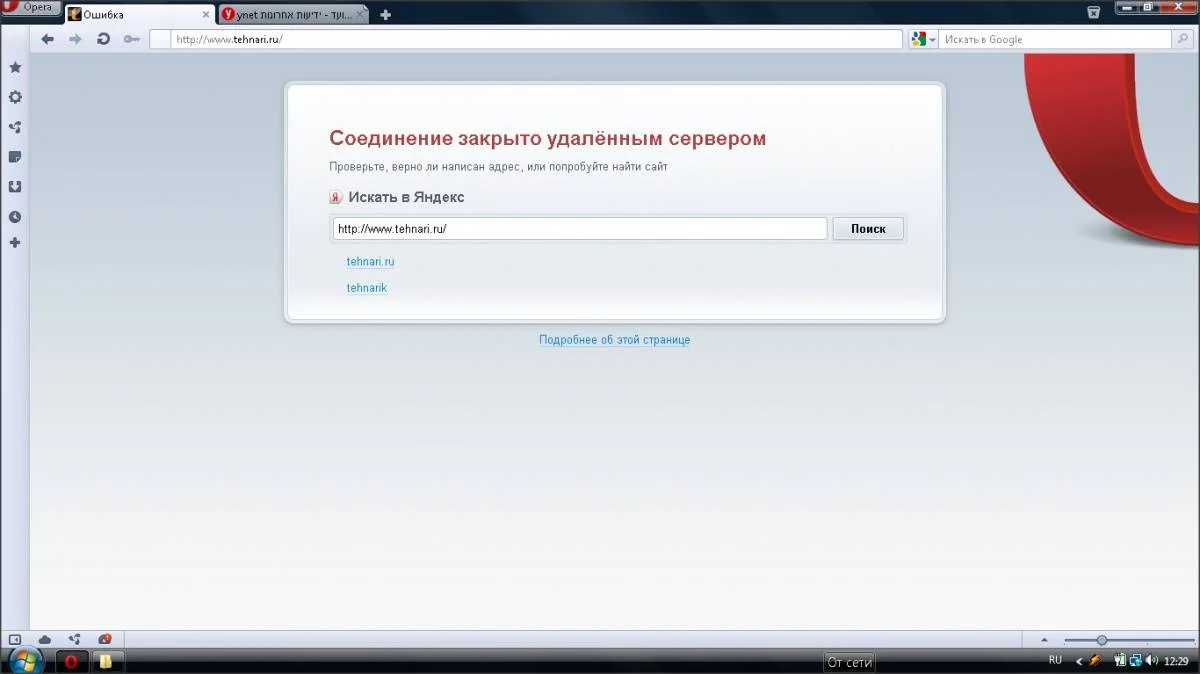Open the Google search engine dropdown
This screenshot has width=1200, height=674.
(923, 39)
